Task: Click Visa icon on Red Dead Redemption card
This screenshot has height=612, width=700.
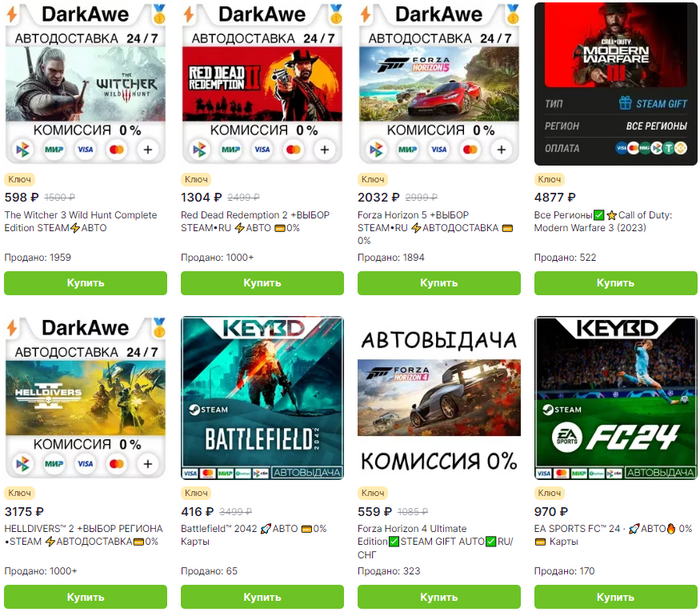Action: pos(262,150)
